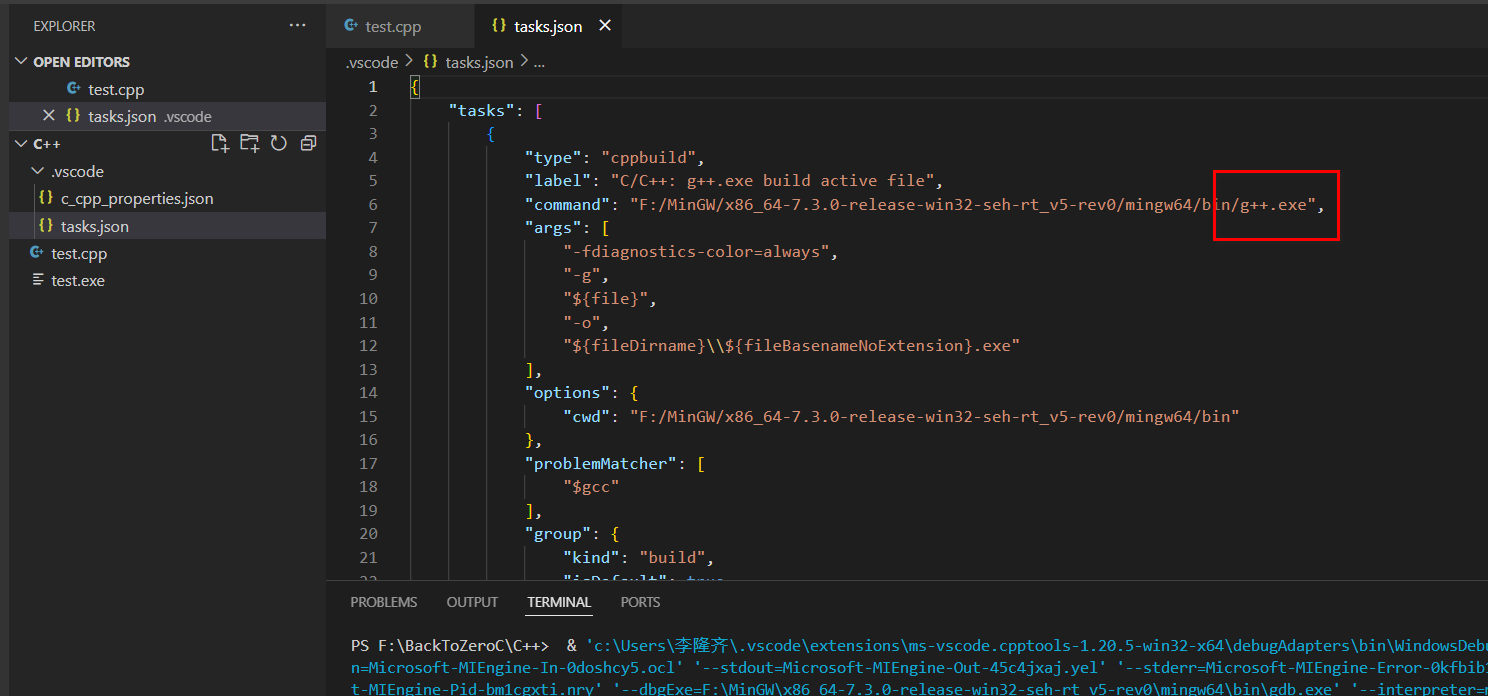Click JSON braces icon on tasks.json tab
This screenshot has height=696, width=1488.
(x=499, y=26)
